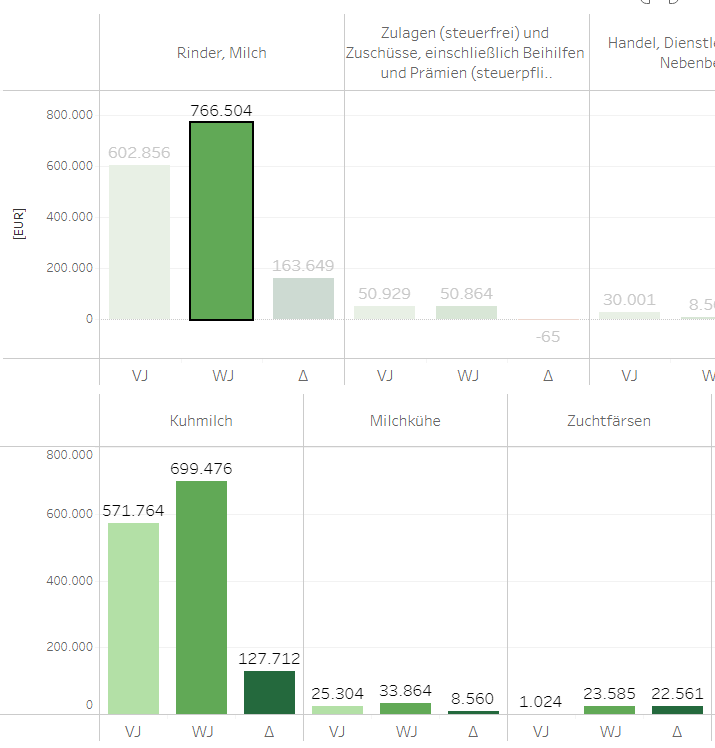715x748 pixels.
Task: Select the Handel VJ bar labeled 30.001
Action: coord(629,315)
